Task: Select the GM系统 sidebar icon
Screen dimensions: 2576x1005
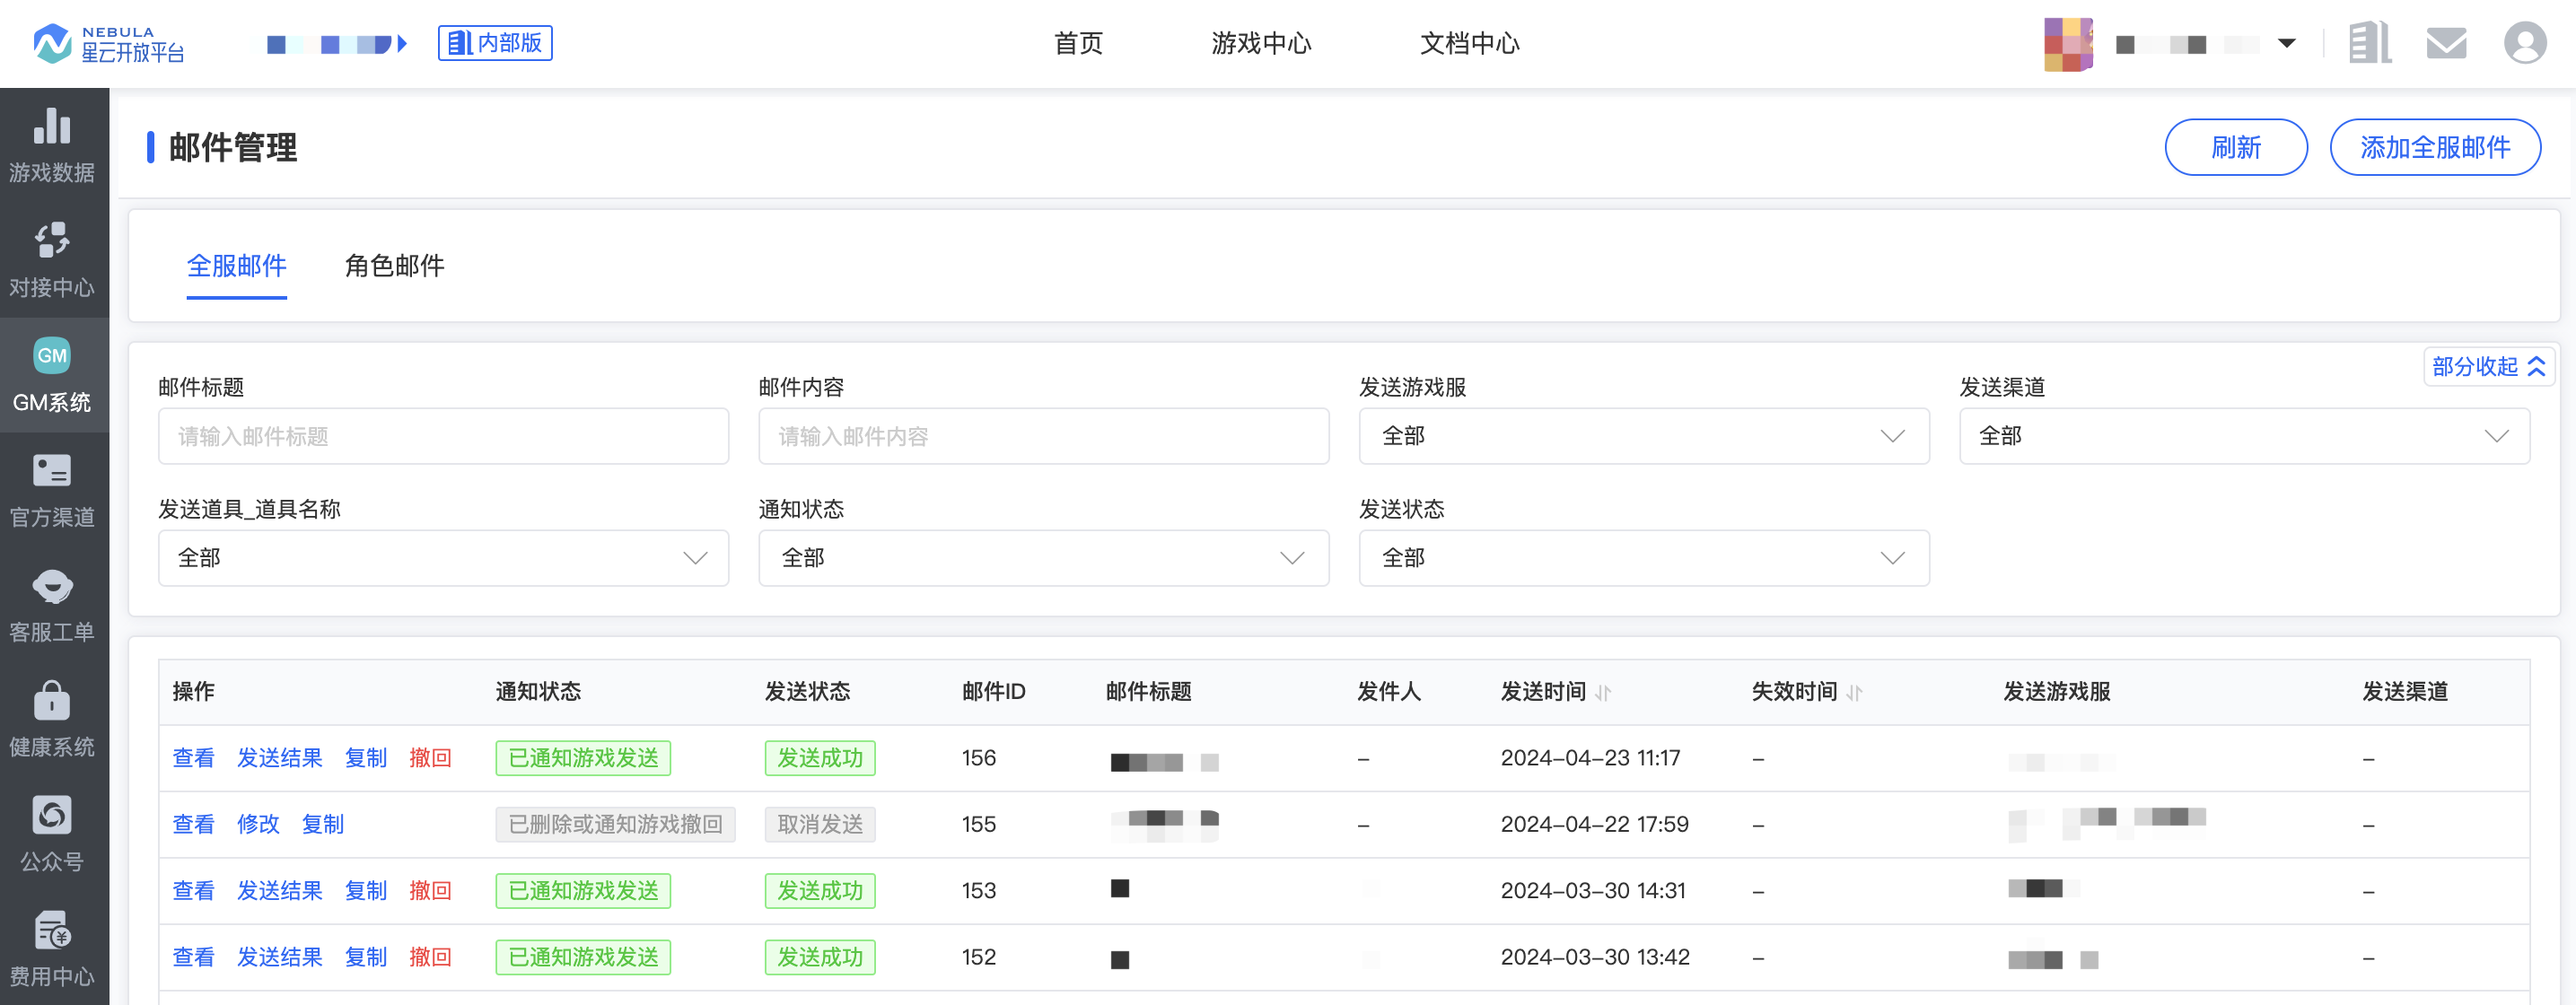Action: tap(52, 356)
